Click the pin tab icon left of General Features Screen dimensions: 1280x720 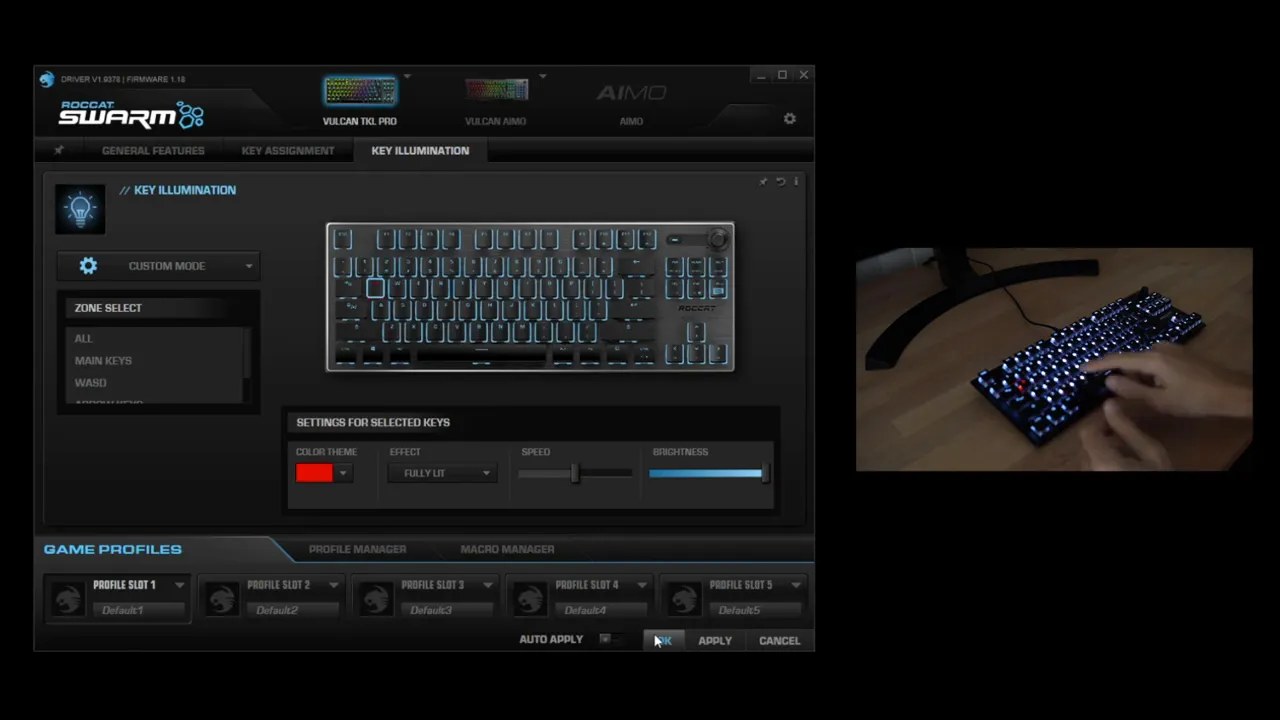tap(58, 151)
